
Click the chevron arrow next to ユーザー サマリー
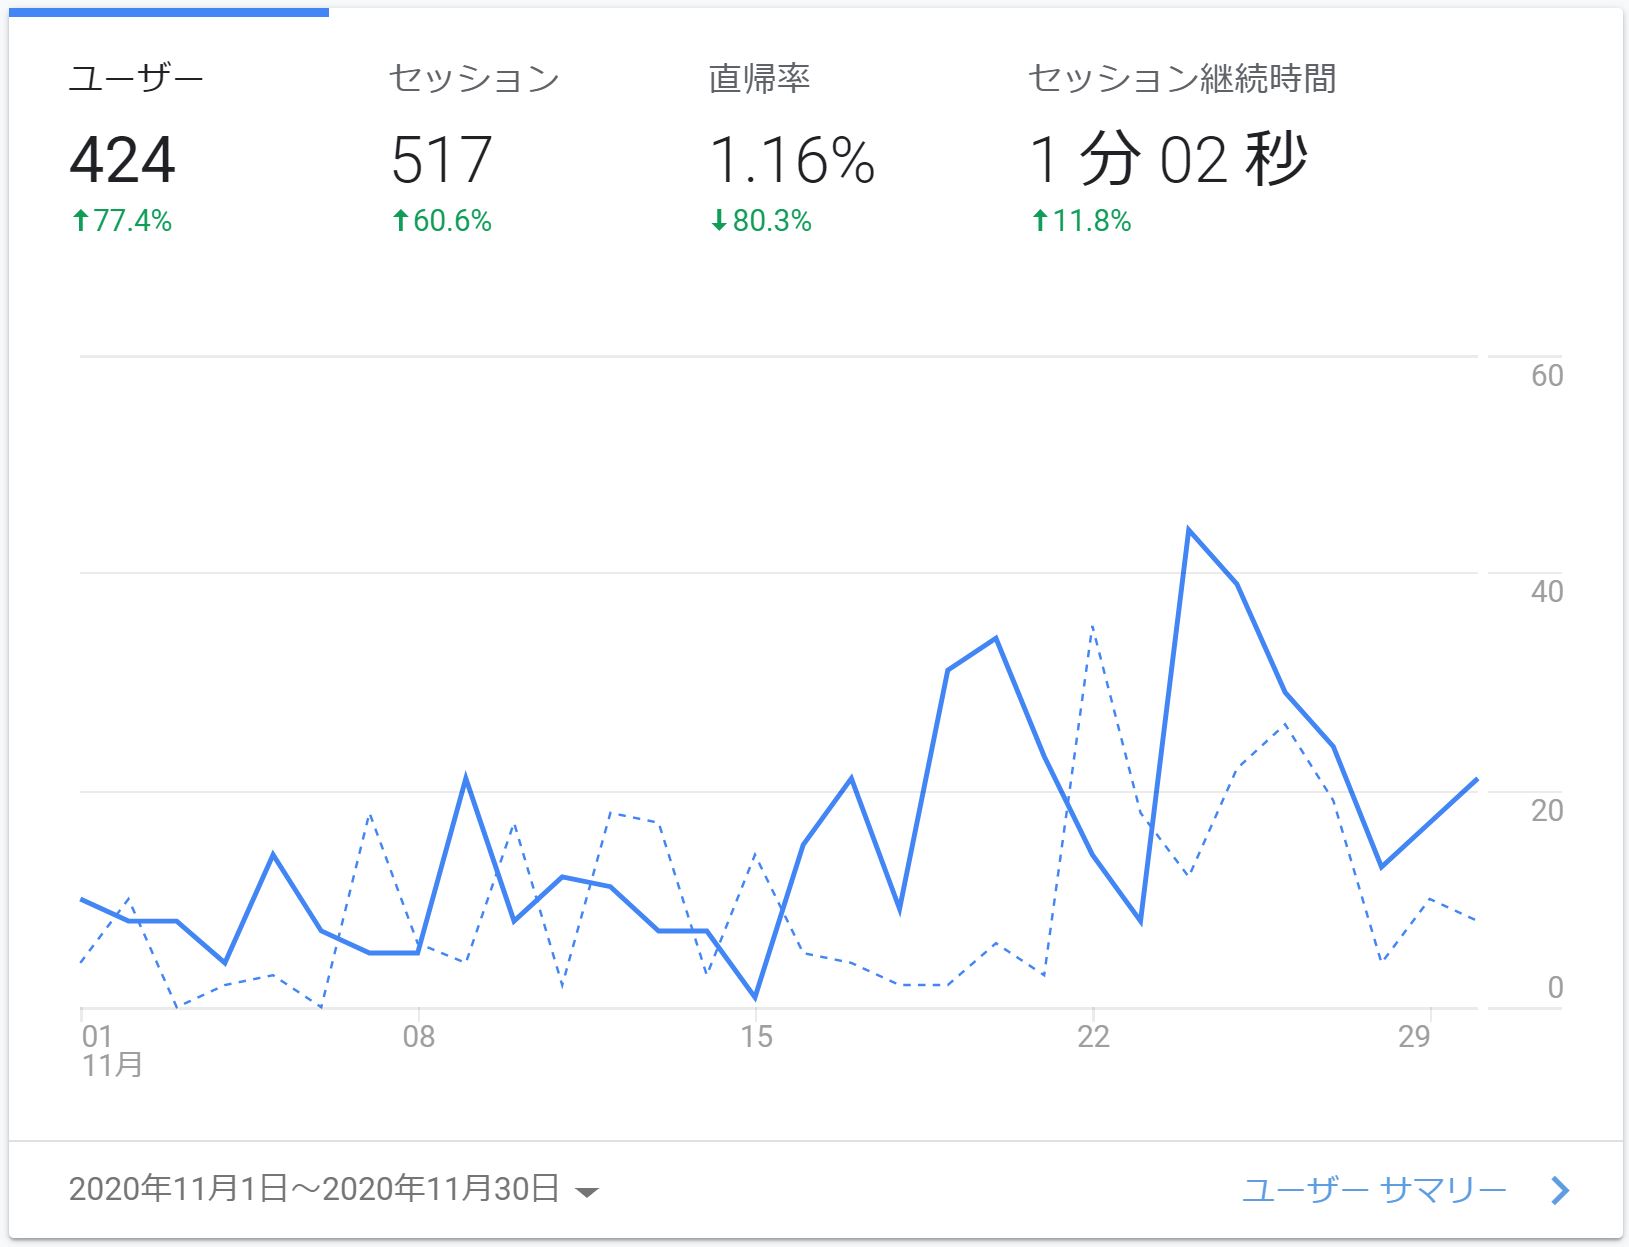(1560, 1190)
